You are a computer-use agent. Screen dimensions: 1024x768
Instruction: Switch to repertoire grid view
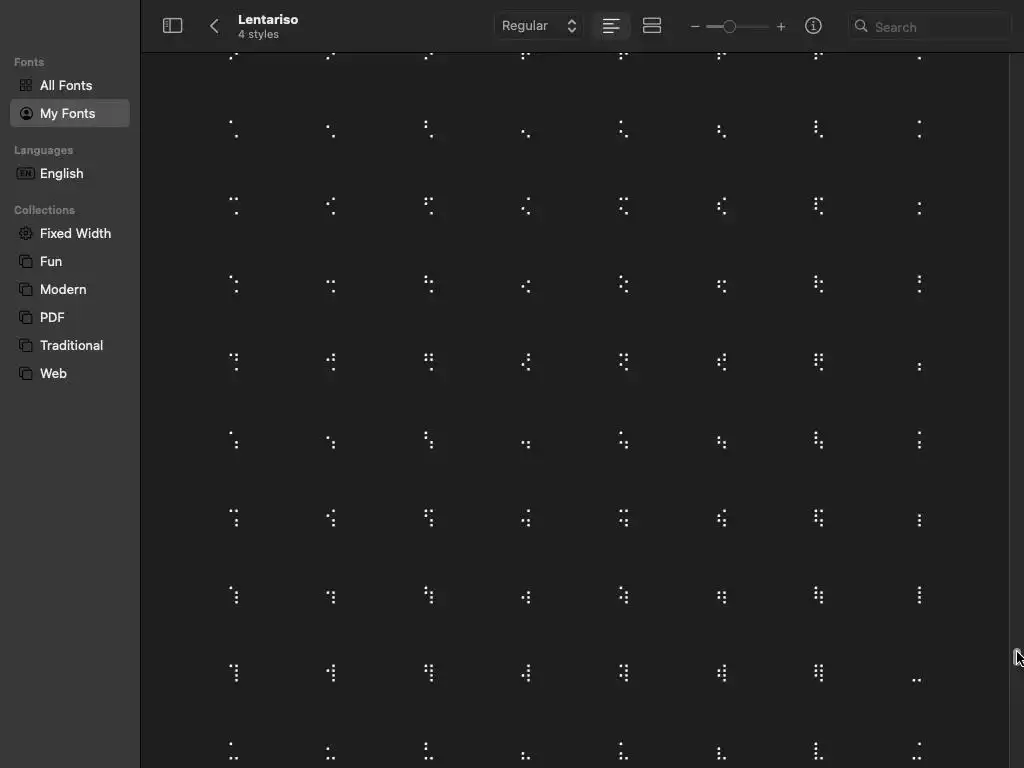652,26
